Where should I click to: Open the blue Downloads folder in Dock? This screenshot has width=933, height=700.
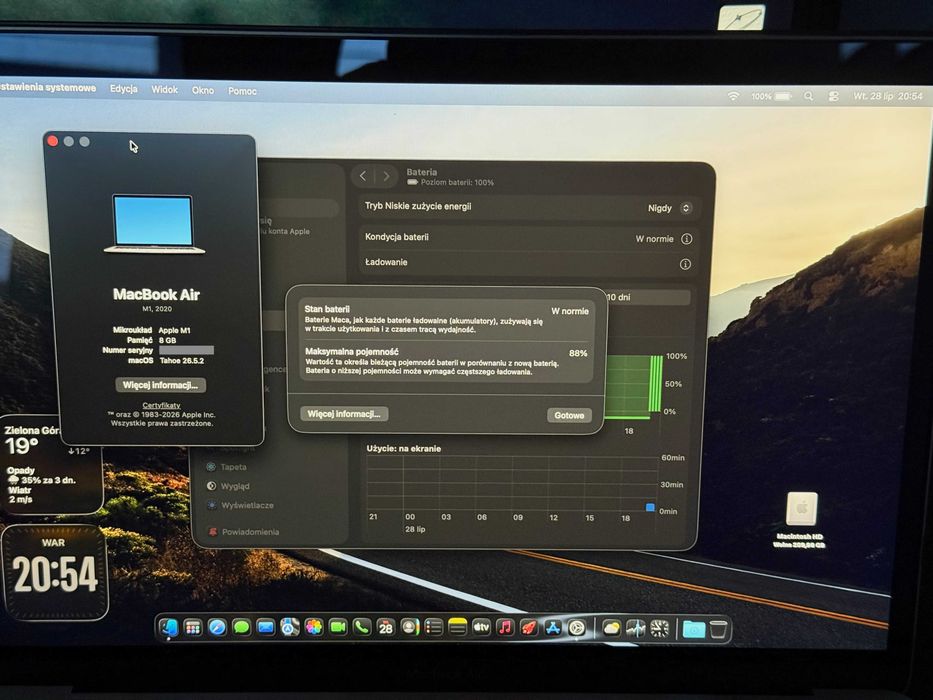[694, 629]
